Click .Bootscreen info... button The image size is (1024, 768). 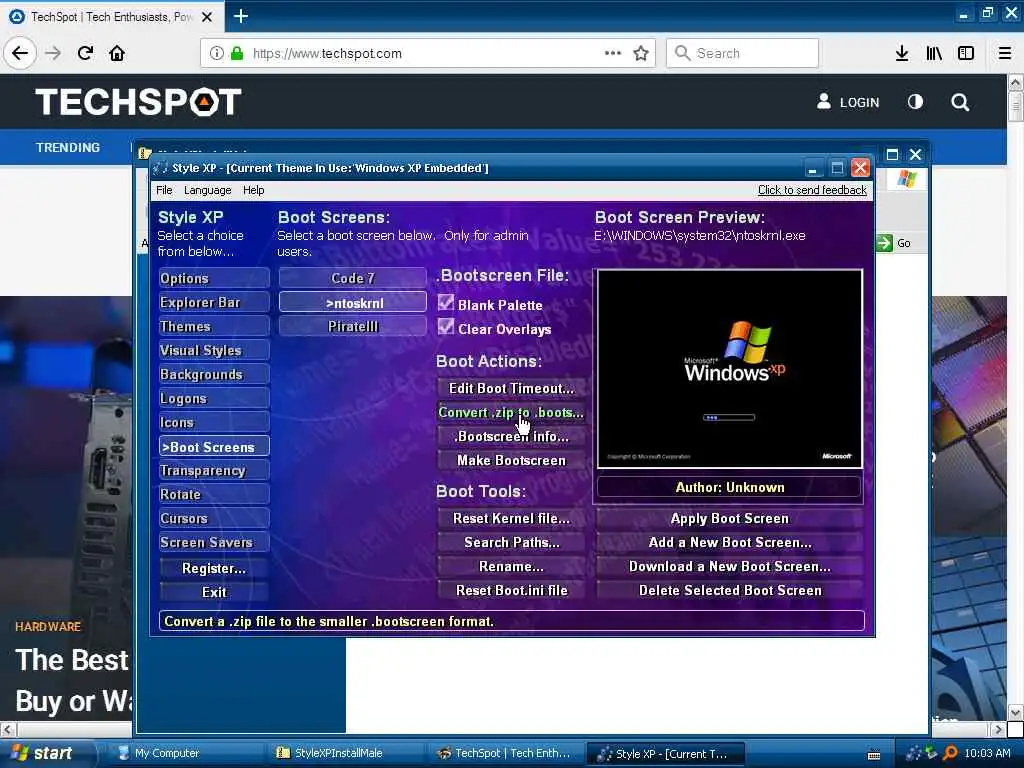tap(511, 436)
